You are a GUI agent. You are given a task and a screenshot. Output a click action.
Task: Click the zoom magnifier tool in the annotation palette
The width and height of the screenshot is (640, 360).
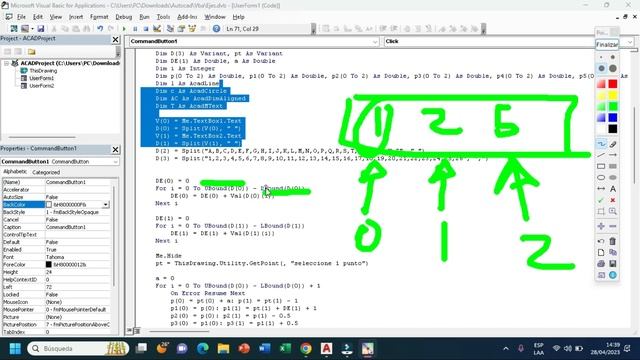(613, 211)
